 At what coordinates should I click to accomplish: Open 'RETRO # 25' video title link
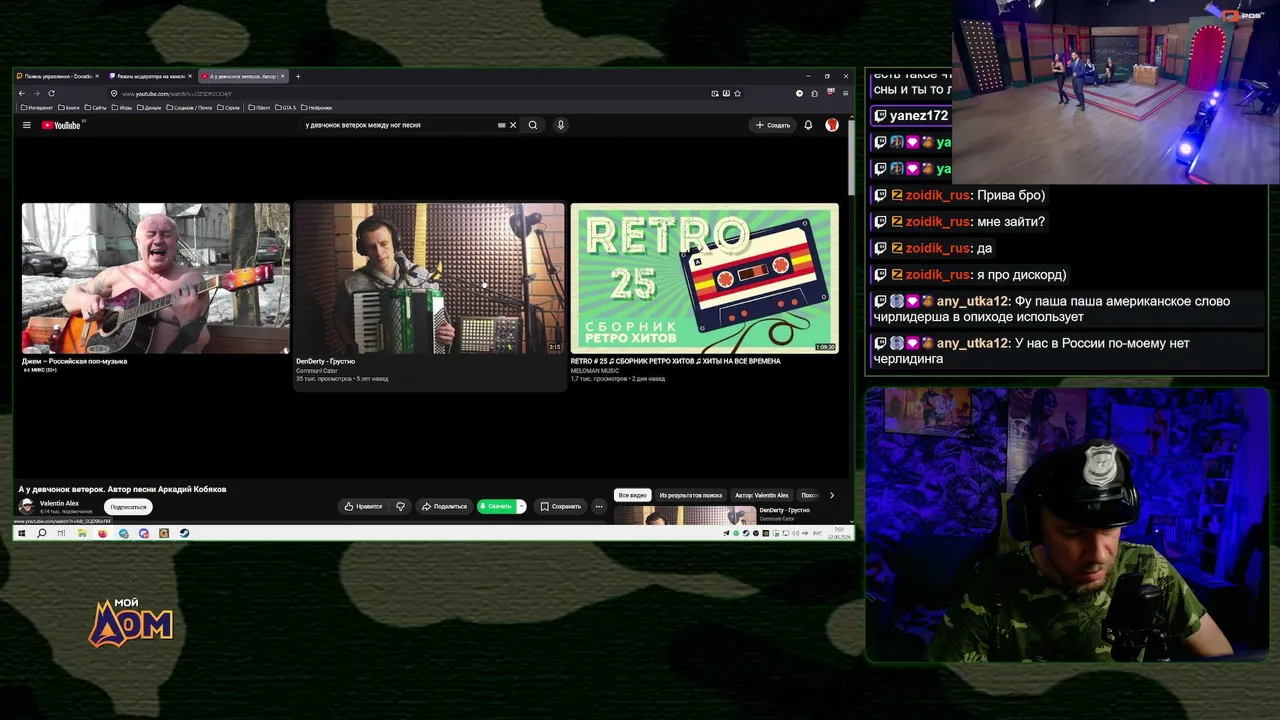click(675, 361)
